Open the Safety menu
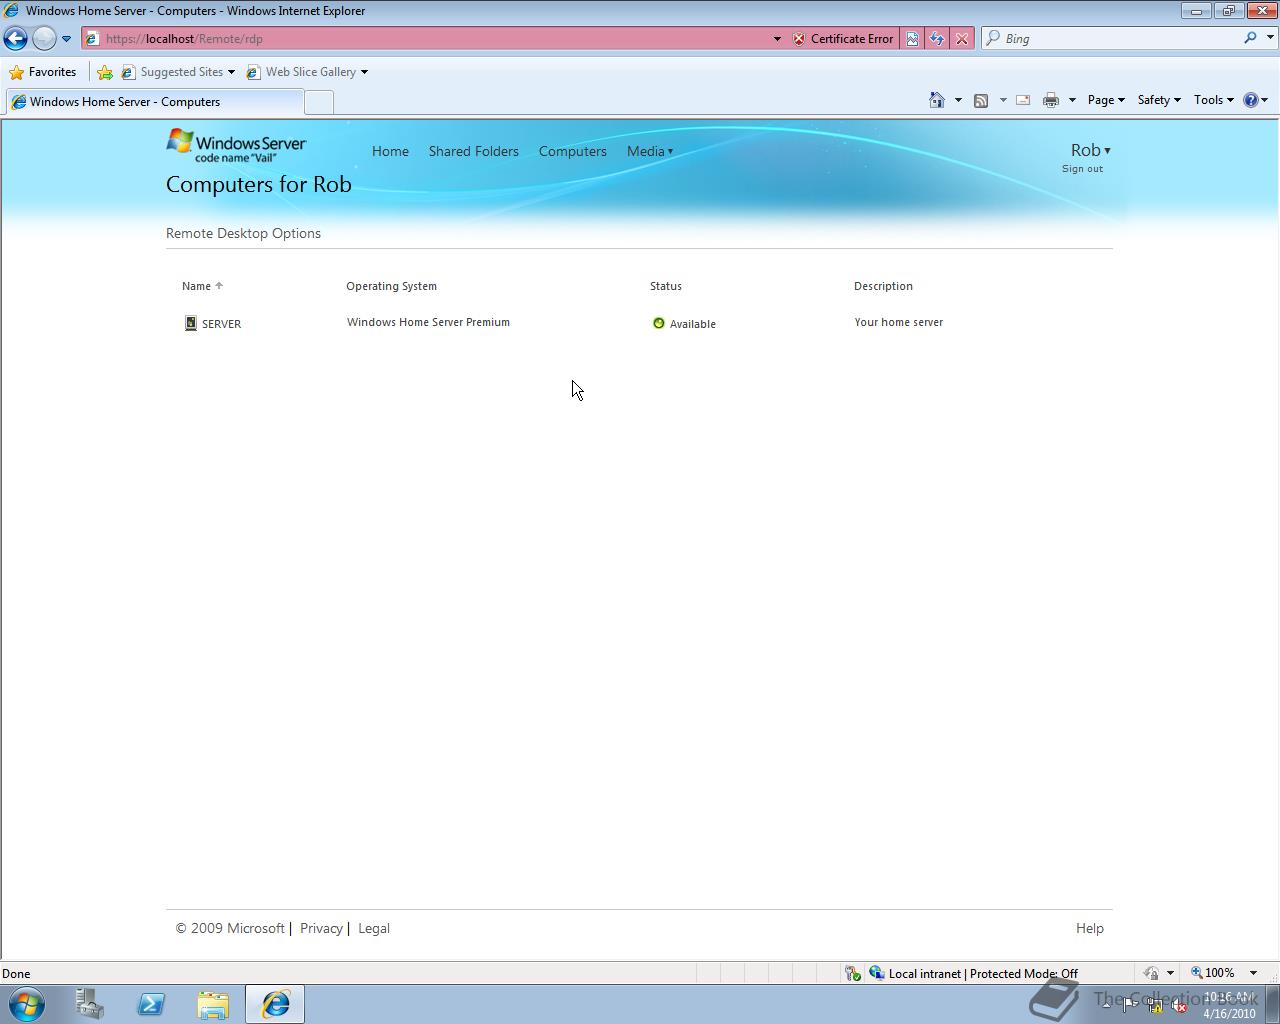Viewport: 1280px width, 1024px height. tap(1159, 100)
